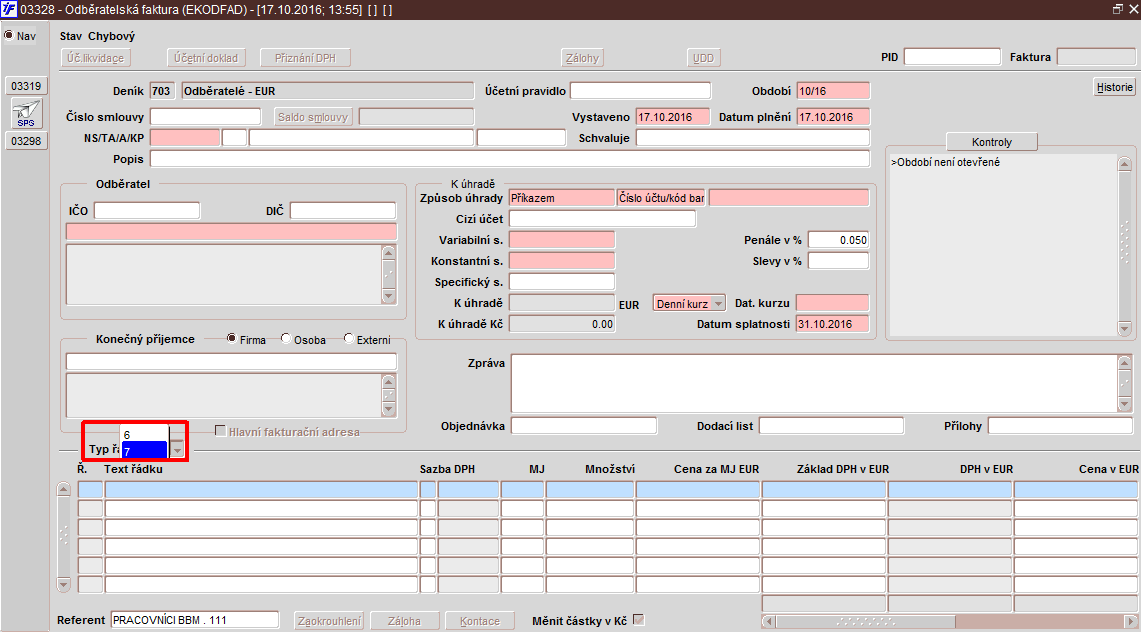Toggle the Nav radio button

pos(9,36)
